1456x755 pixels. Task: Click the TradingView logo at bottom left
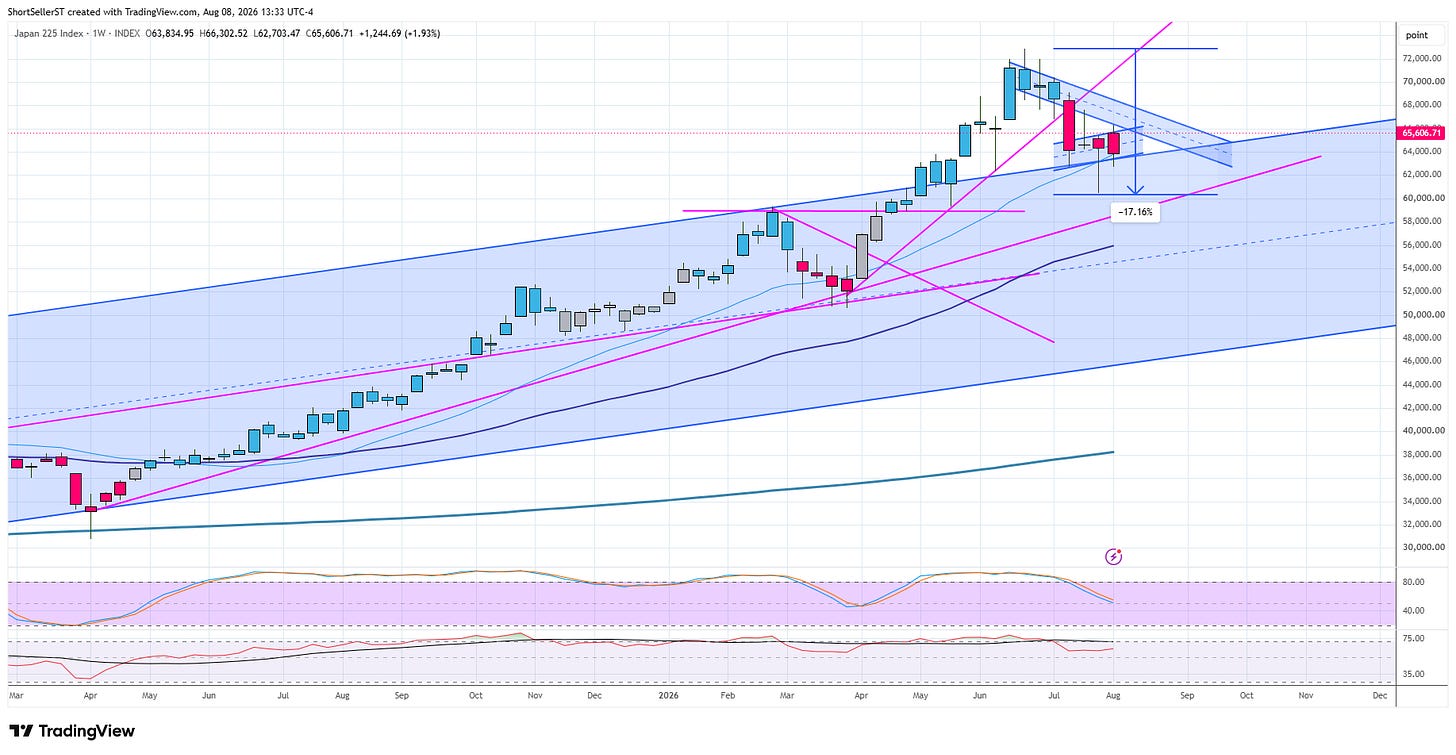click(71, 731)
